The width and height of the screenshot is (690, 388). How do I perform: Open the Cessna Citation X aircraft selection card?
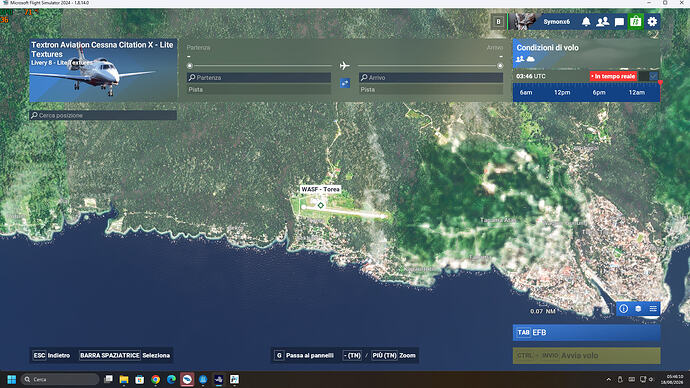click(x=103, y=71)
